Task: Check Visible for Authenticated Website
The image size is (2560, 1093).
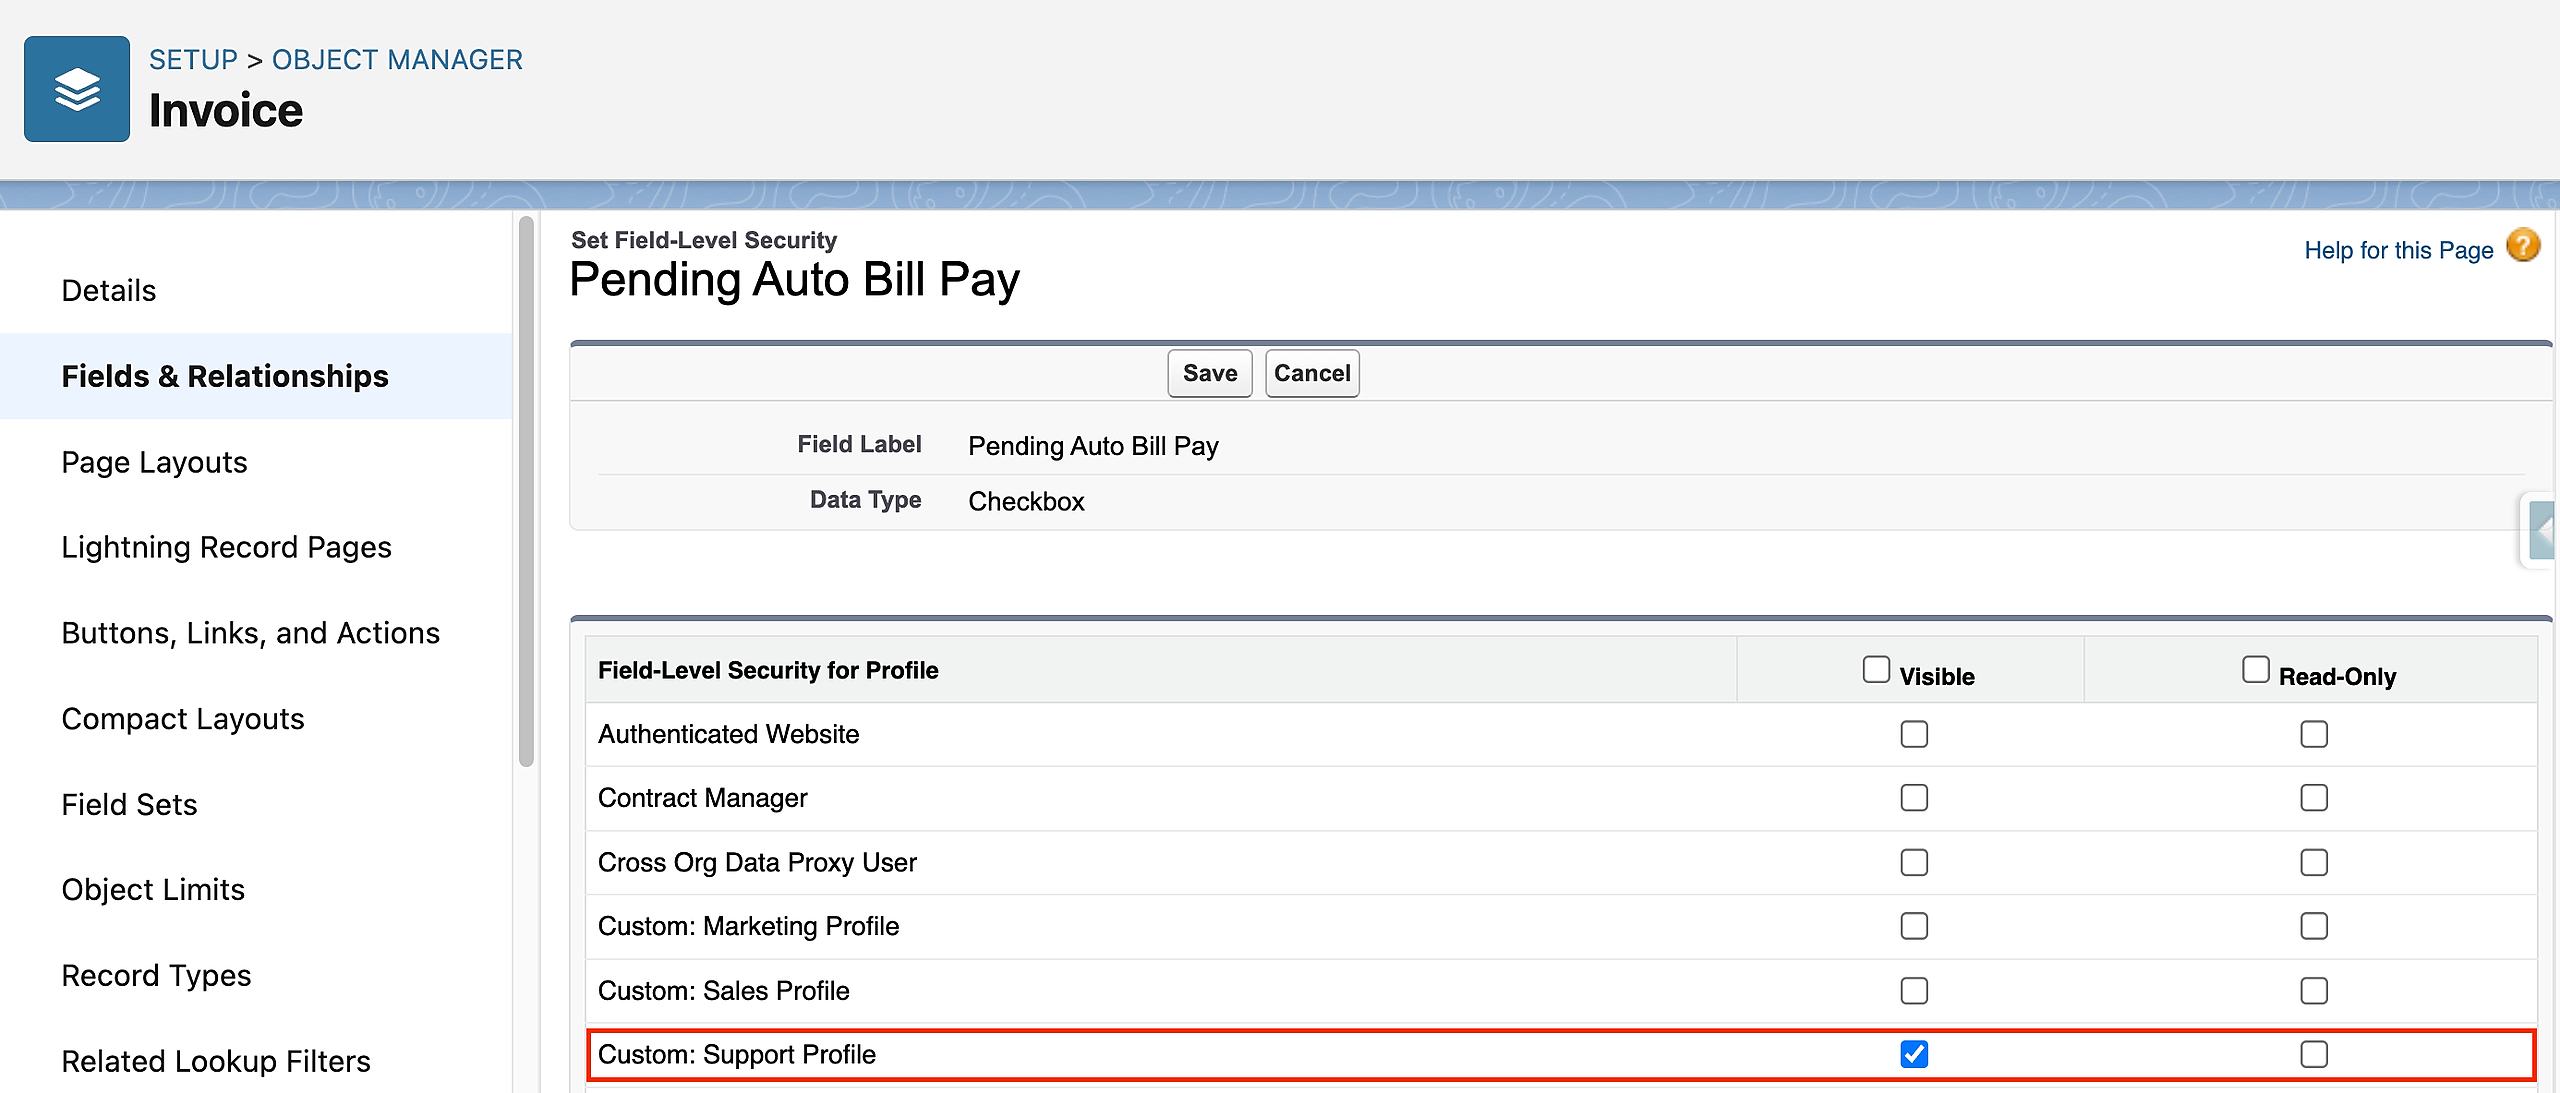Action: point(1914,734)
